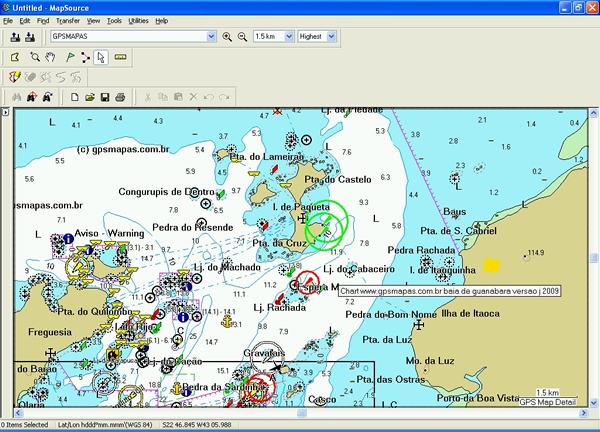Viewport: 600px width, 432px height.
Task: Click the Save disk icon
Action: tap(105, 97)
